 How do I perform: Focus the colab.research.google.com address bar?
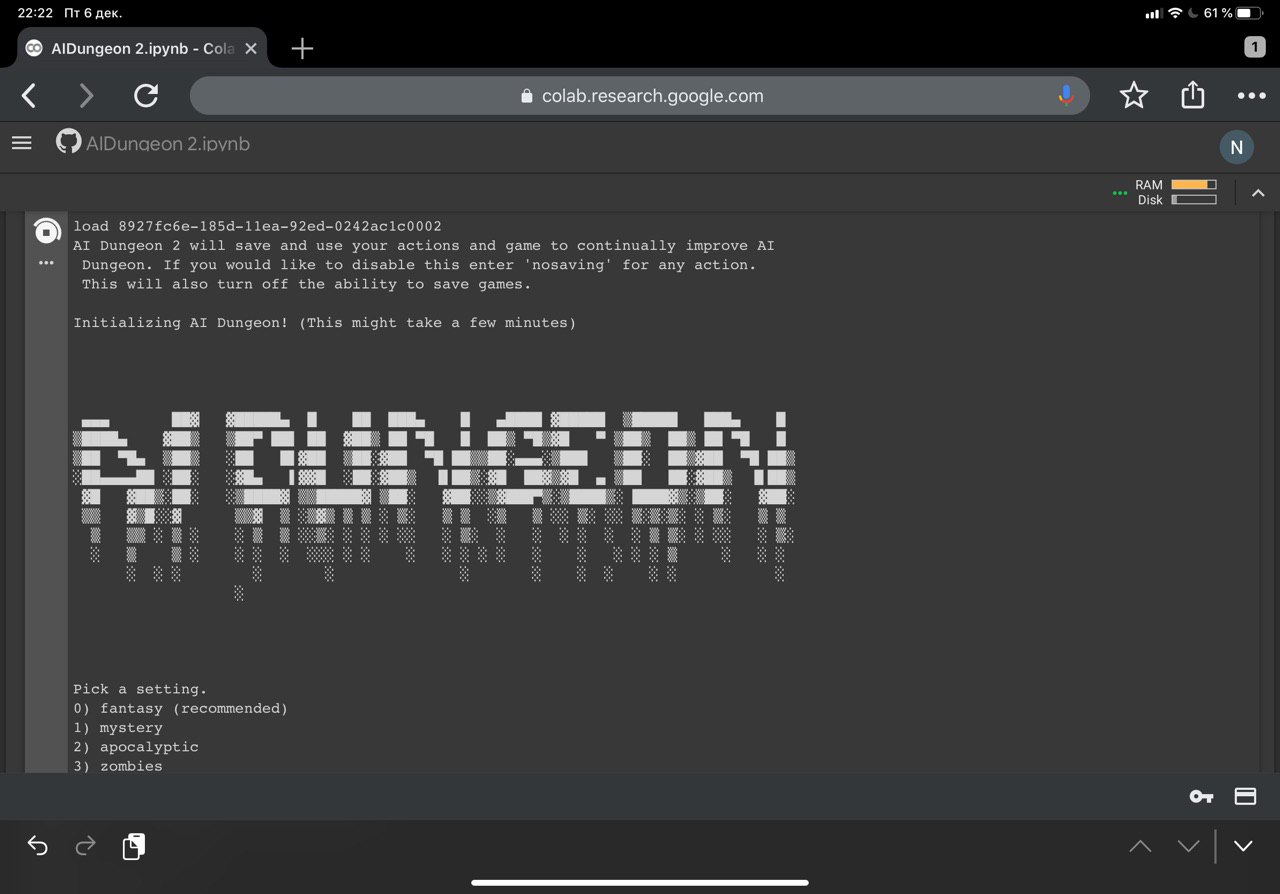click(x=640, y=96)
